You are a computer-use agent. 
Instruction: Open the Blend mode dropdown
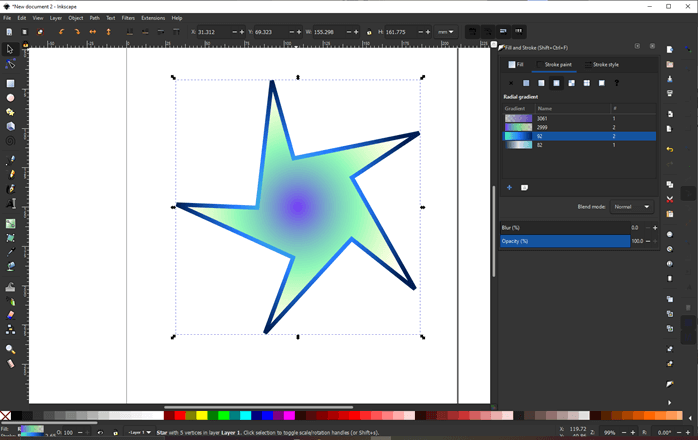pyautogui.click(x=632, y=207)
